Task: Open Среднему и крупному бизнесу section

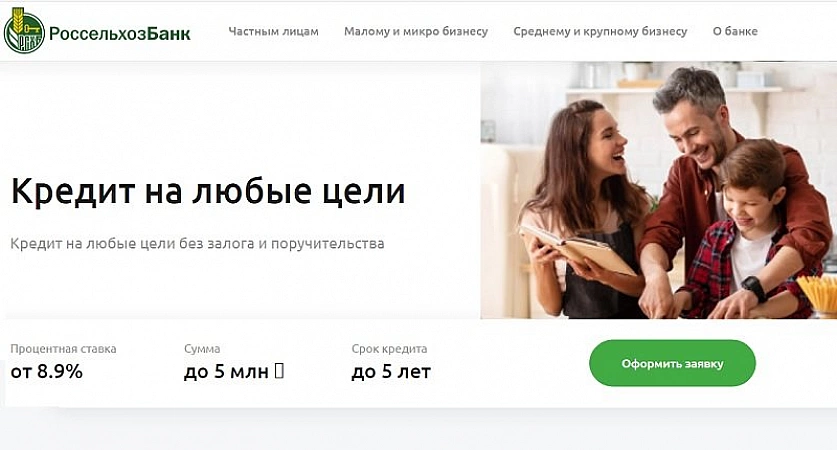Action: tap(600, 31)
